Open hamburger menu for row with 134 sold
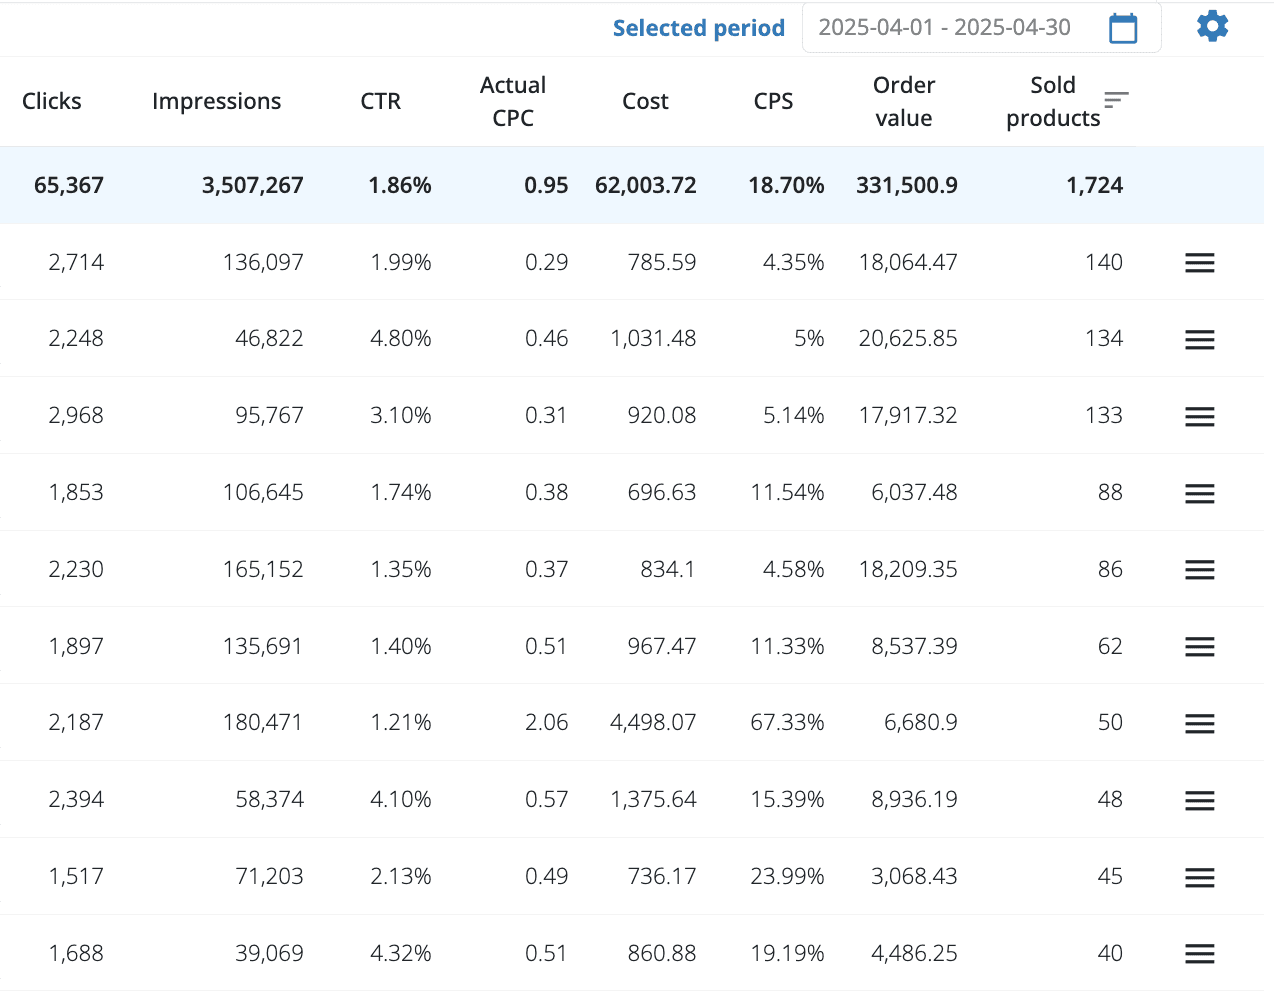Viewport: 1274px width, 996px height. click(x=1199, y=340)
